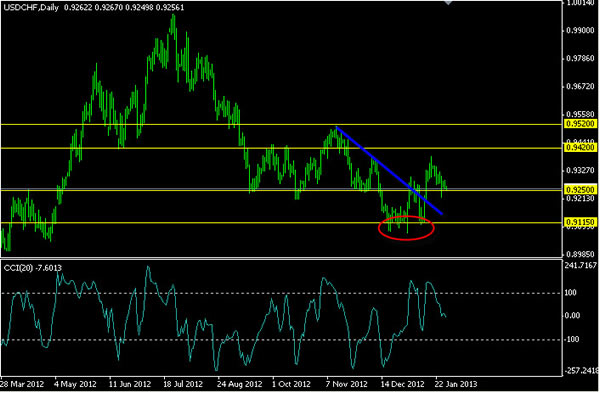600x393 pixels.
Task: Click the 0.93270 price scale value
Action: click(581, 170)
